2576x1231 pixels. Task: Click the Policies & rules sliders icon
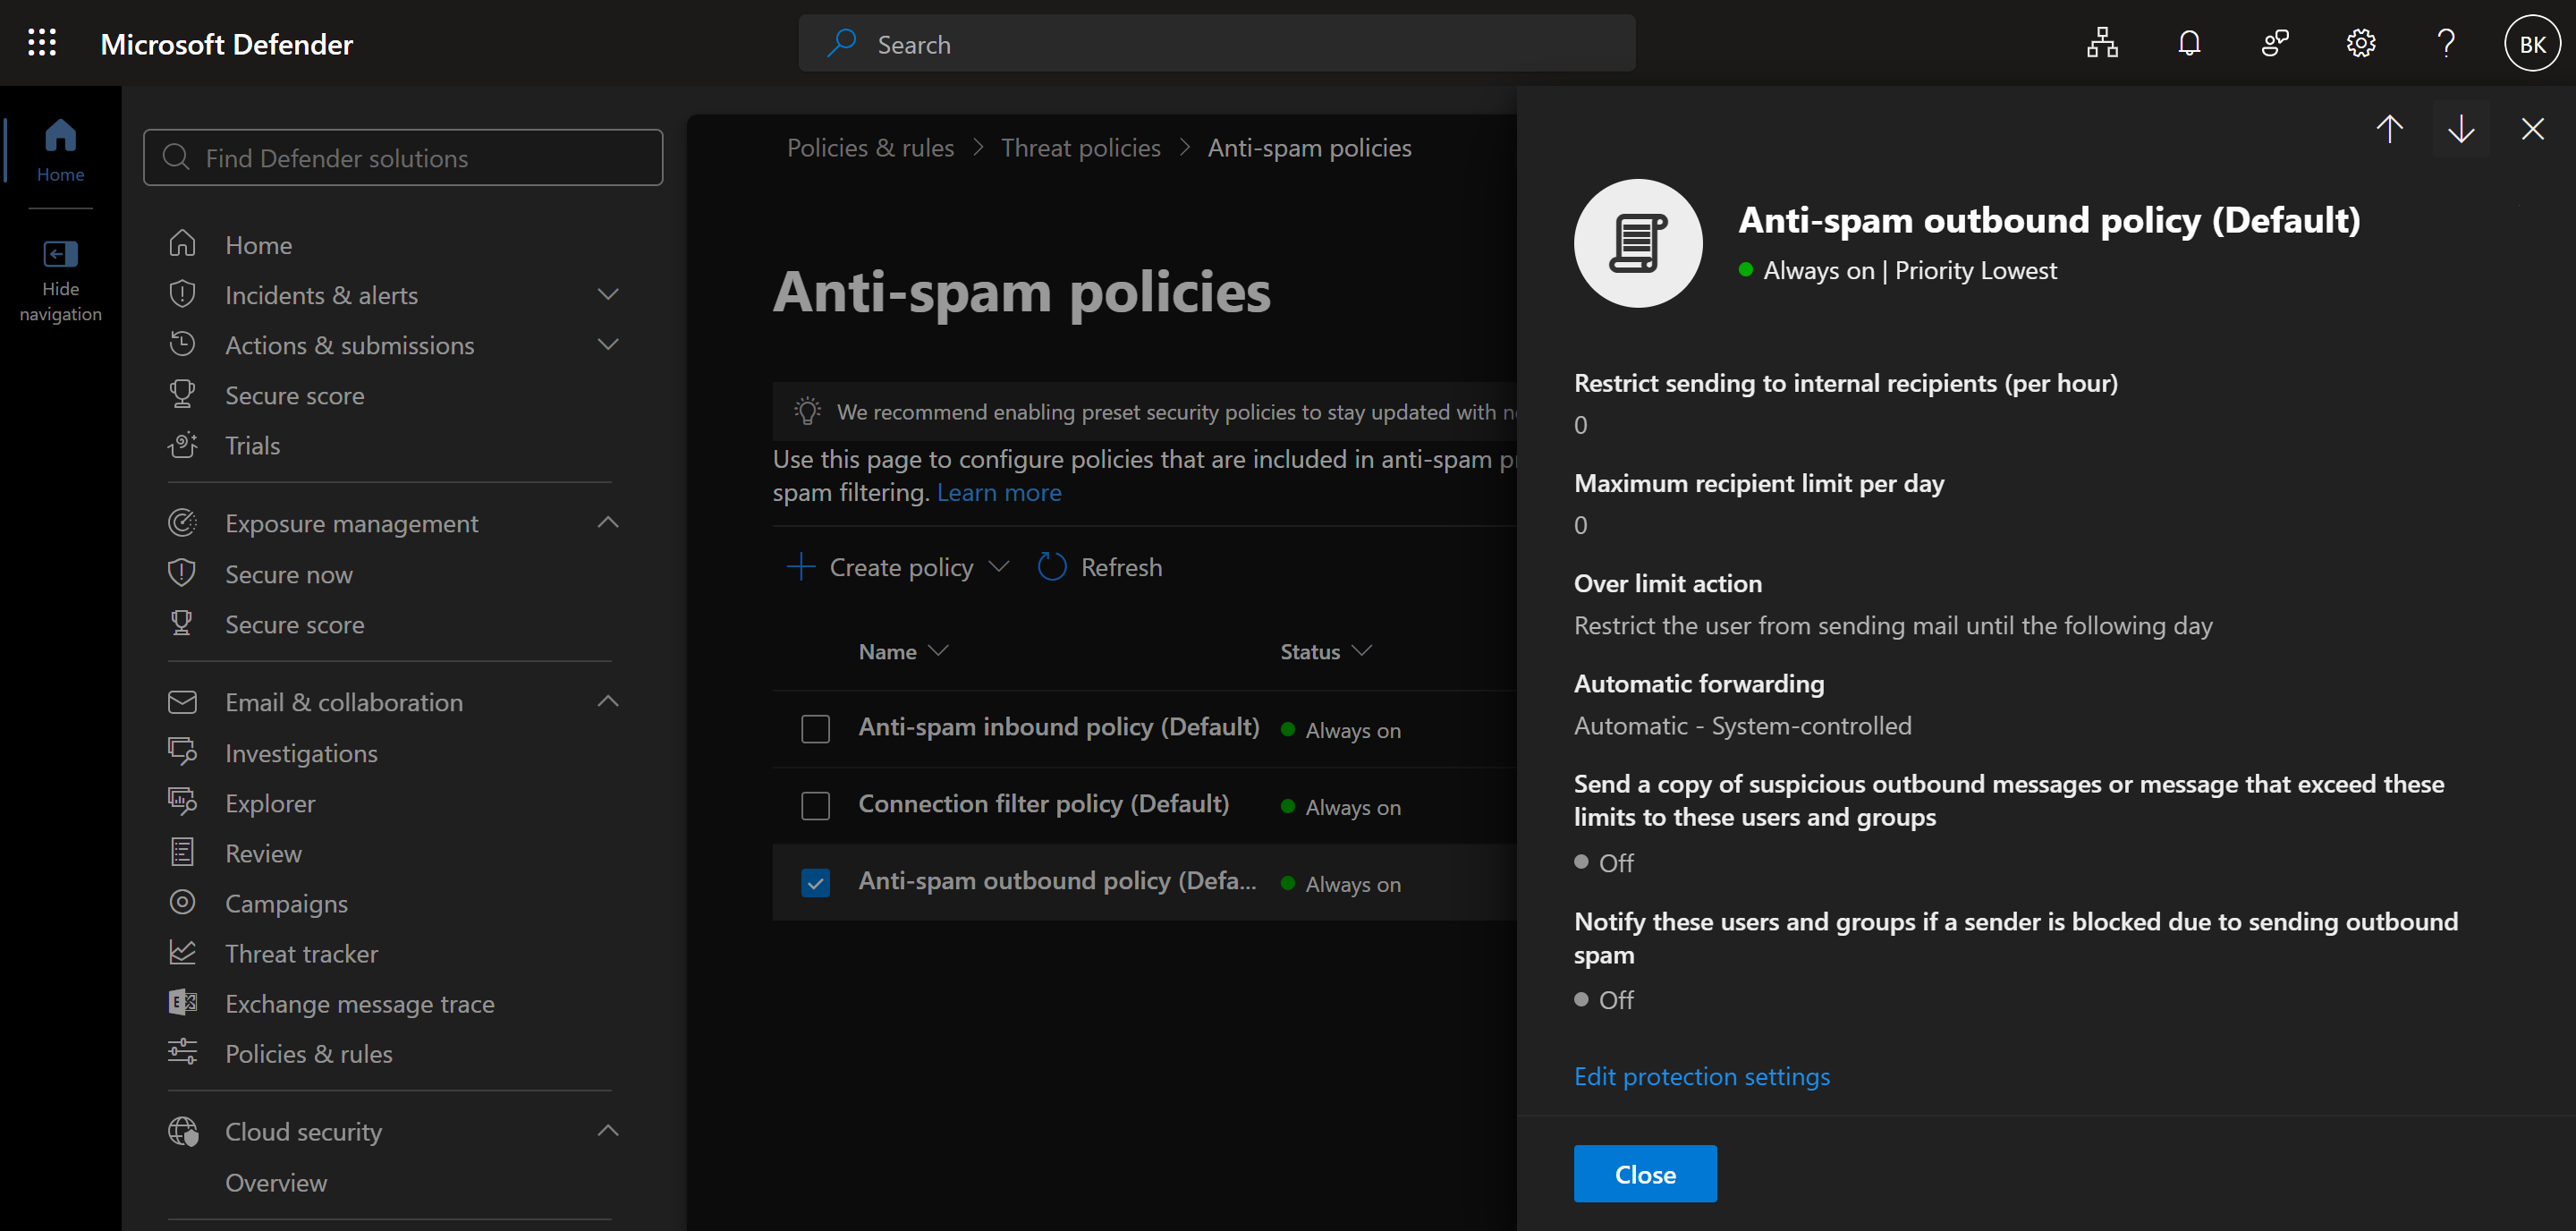[x=182, y=1052]
